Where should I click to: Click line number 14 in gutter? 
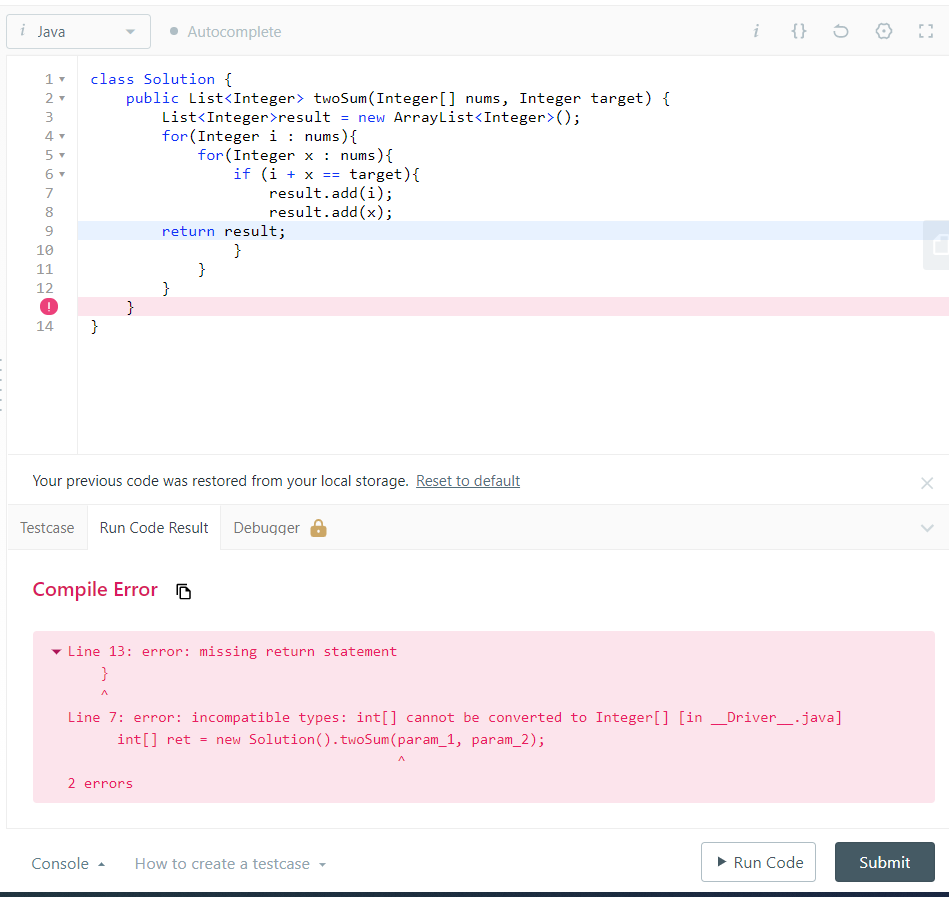(45, 326)
